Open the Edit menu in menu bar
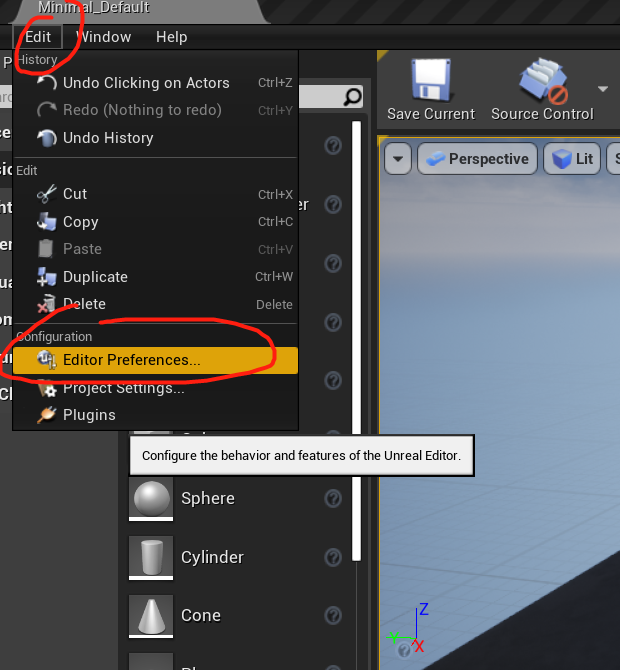 38,37
